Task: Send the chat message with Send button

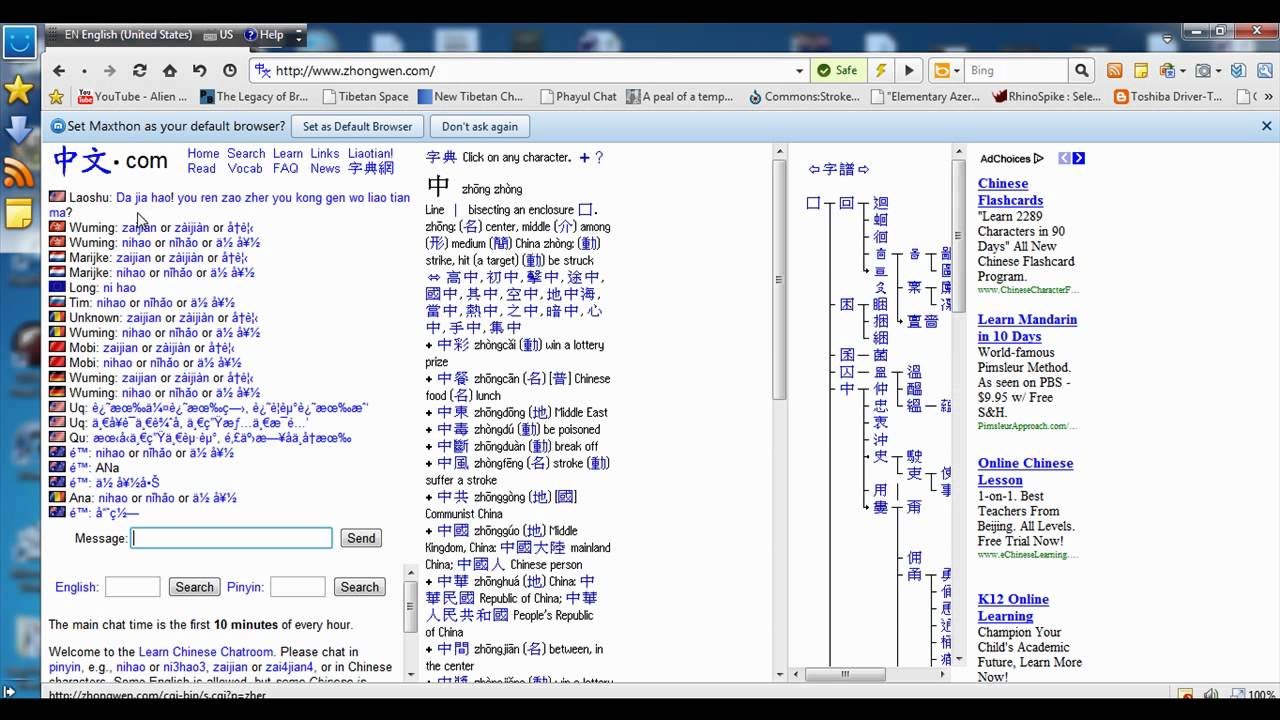Action: click(x=361, y=538)
